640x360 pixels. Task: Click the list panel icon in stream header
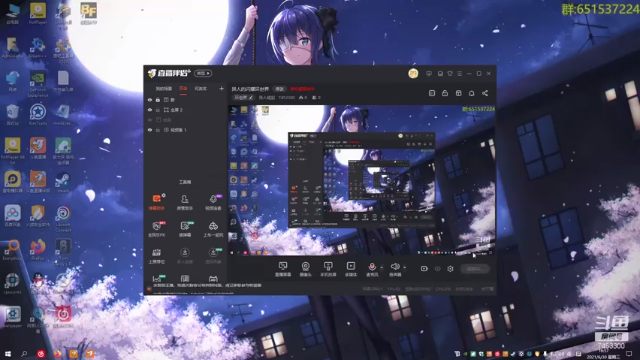click(432, 93)
